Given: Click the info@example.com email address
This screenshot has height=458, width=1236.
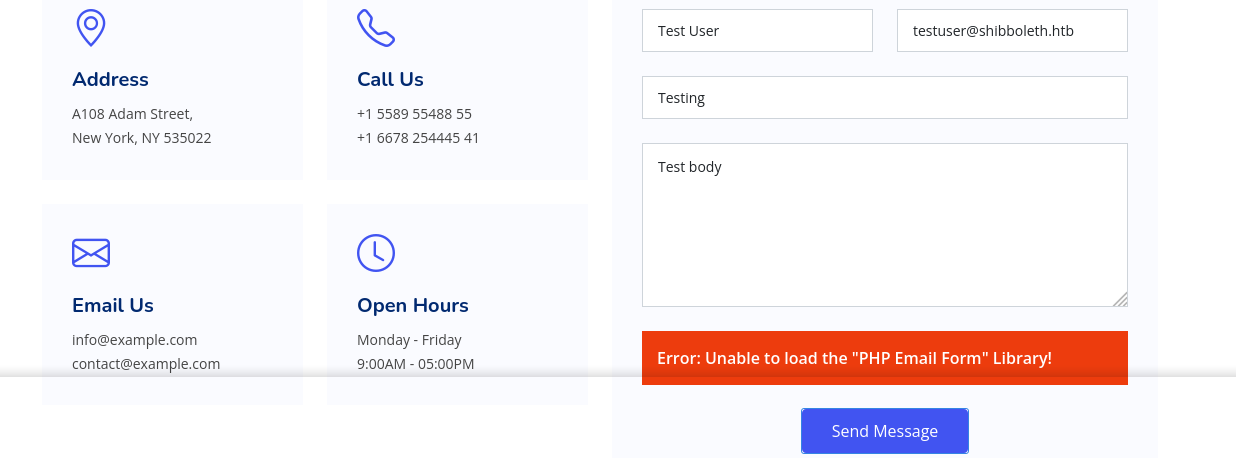Looking at the screenshot, I should (135, 340).
